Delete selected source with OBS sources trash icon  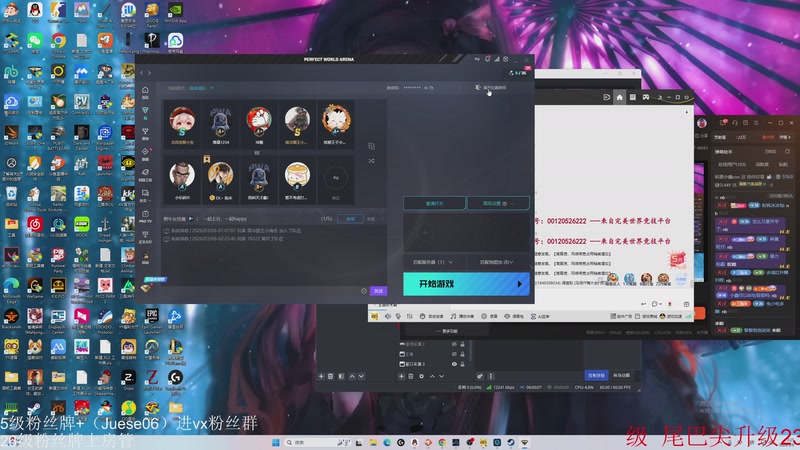[411, 377]
